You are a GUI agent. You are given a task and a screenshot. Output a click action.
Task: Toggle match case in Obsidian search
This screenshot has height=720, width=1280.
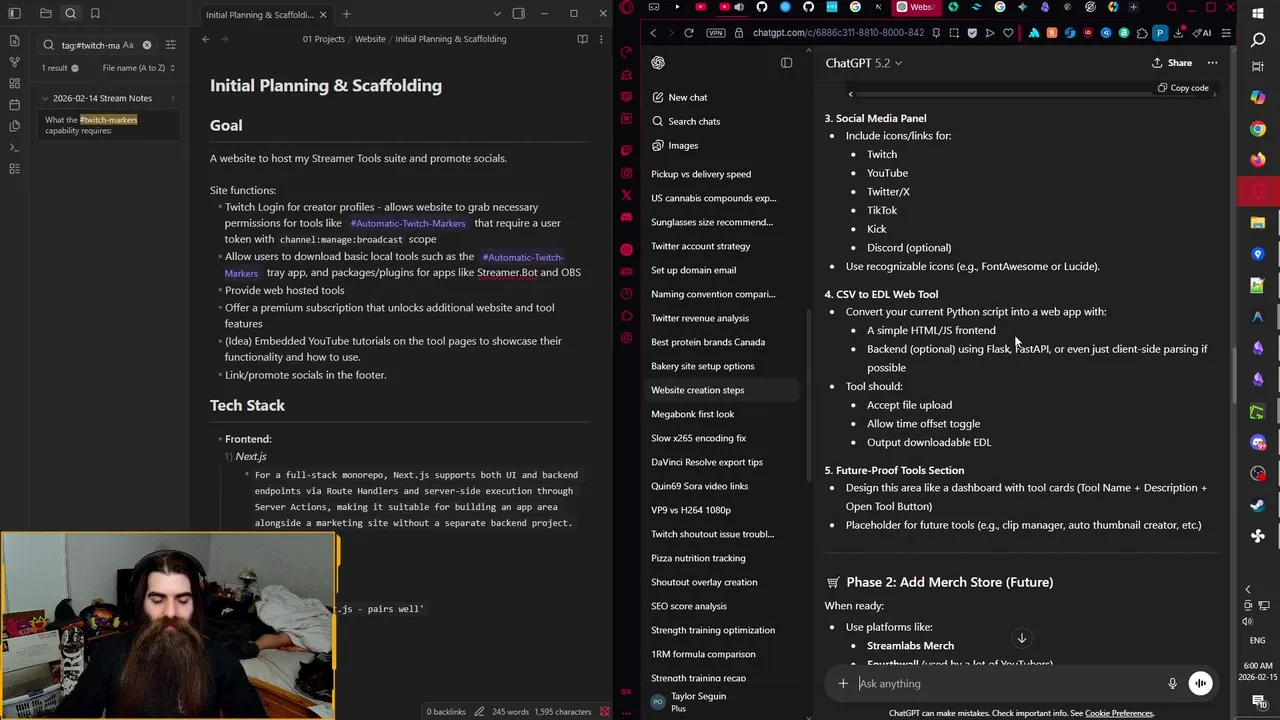click(x=128, y=45)
